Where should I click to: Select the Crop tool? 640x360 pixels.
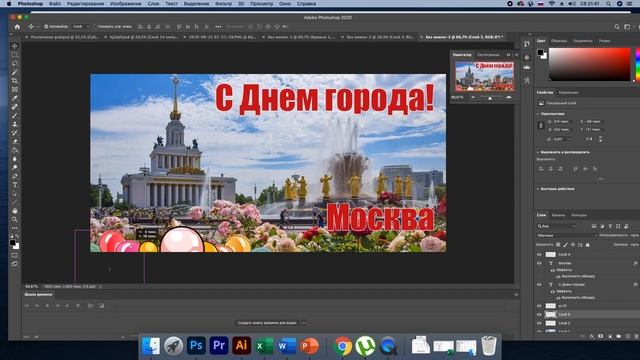click(15, 81)
